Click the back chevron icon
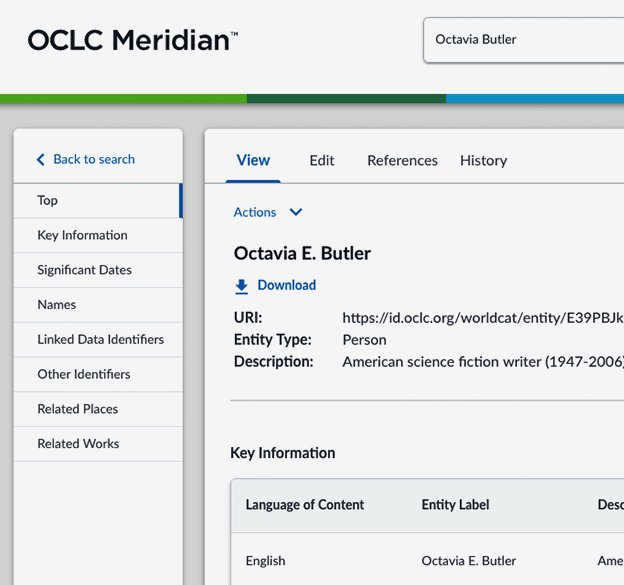624x585 pixels. tap(41, 160)
